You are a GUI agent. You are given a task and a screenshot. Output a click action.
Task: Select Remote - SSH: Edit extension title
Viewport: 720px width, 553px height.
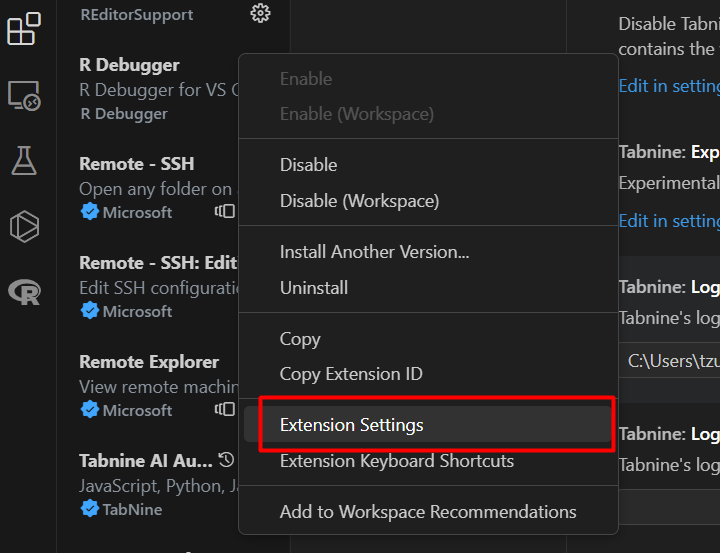[158, 263]
